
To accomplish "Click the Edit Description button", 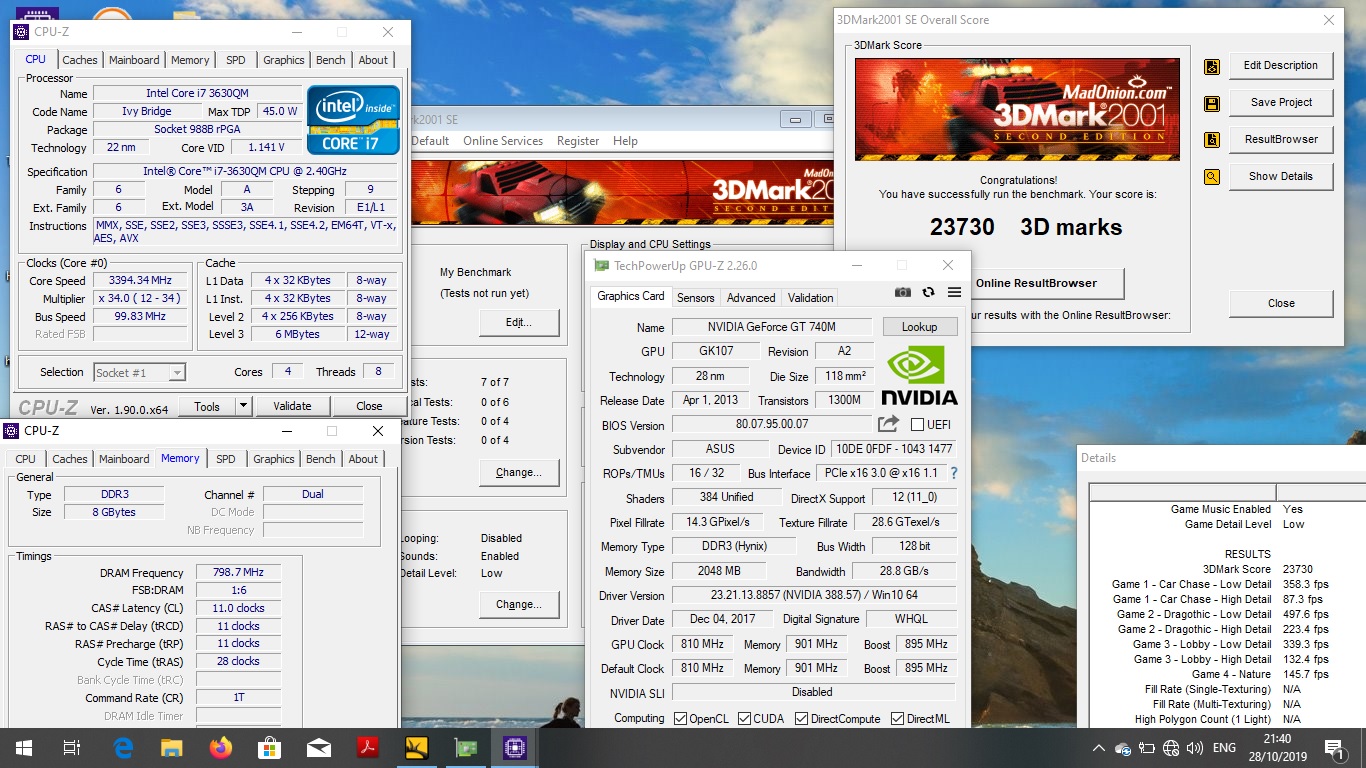I will pyautogui.click(x=1281, y=66).
